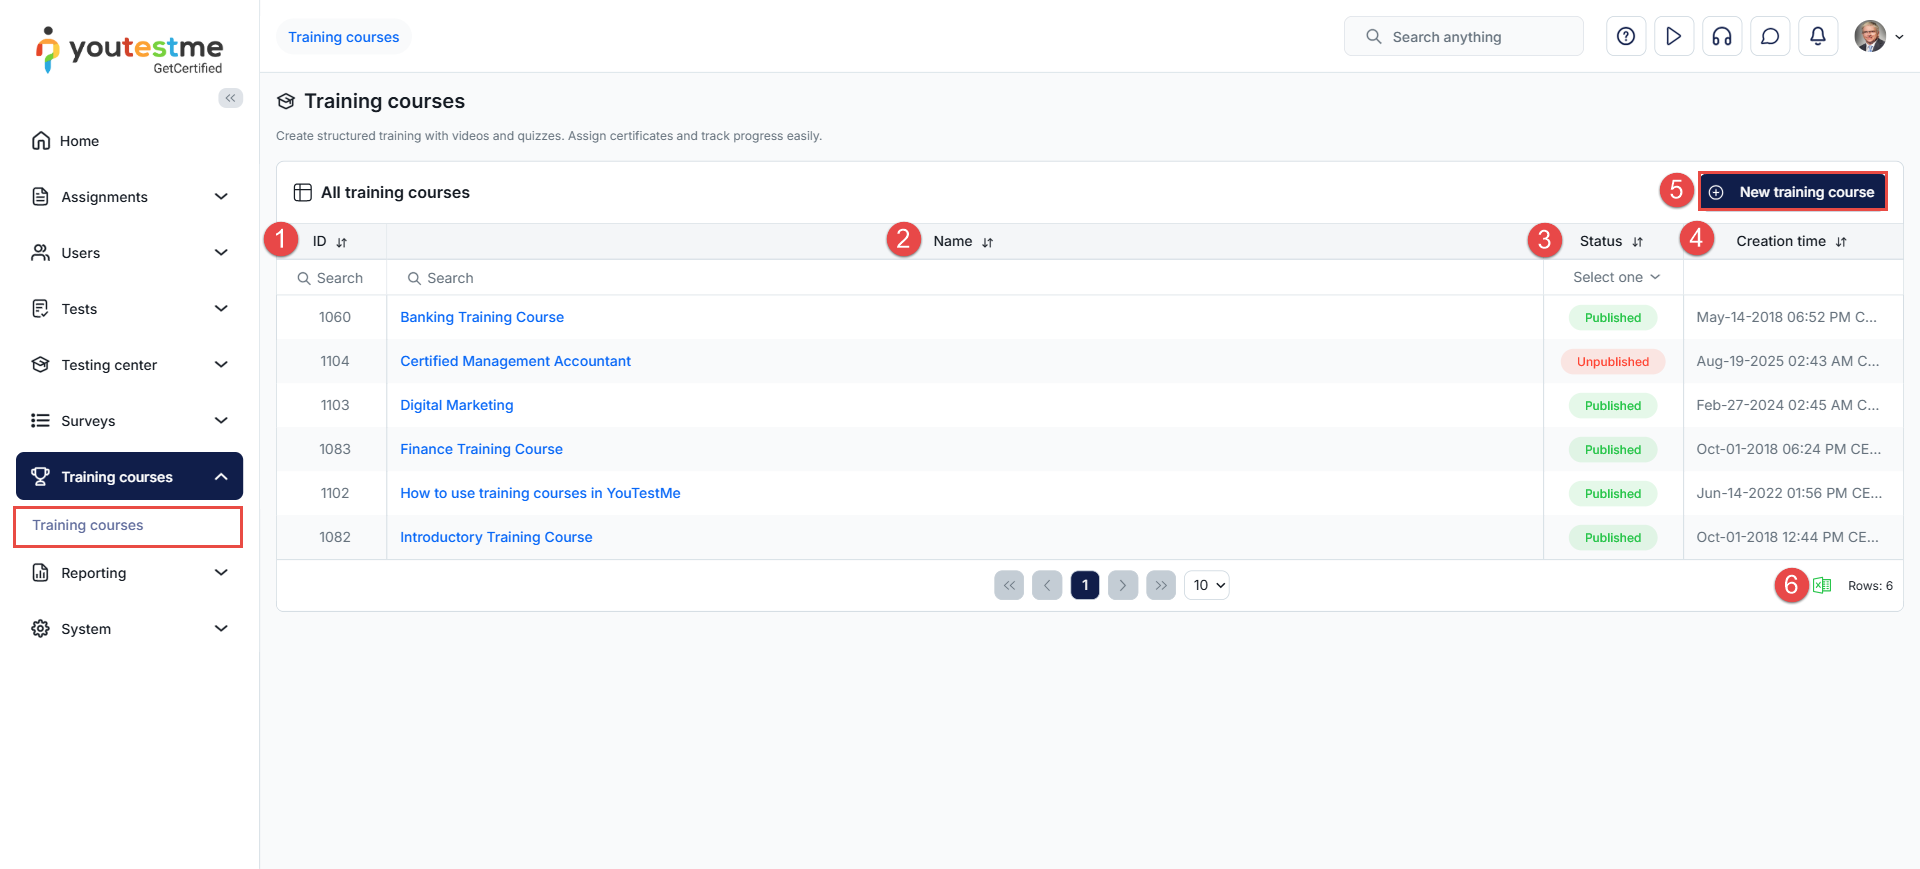This screenshot has width=1920, height=869.
Task: Expand the Reporting menu chevron
Action: pyautogui.click(x=221, y=573)
